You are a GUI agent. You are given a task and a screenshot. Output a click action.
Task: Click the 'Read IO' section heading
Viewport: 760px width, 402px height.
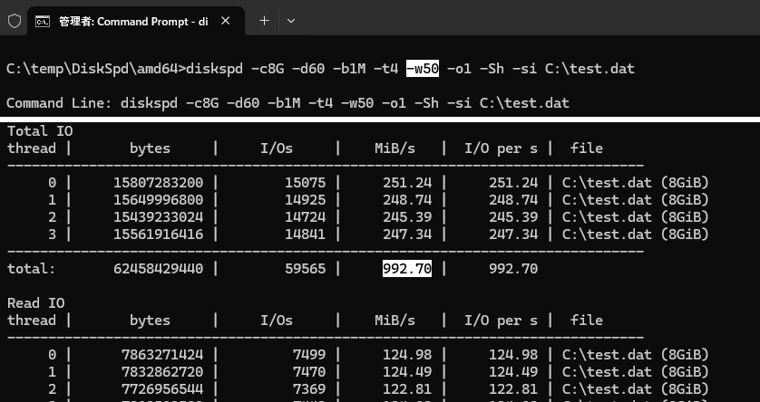pos(36,303)
